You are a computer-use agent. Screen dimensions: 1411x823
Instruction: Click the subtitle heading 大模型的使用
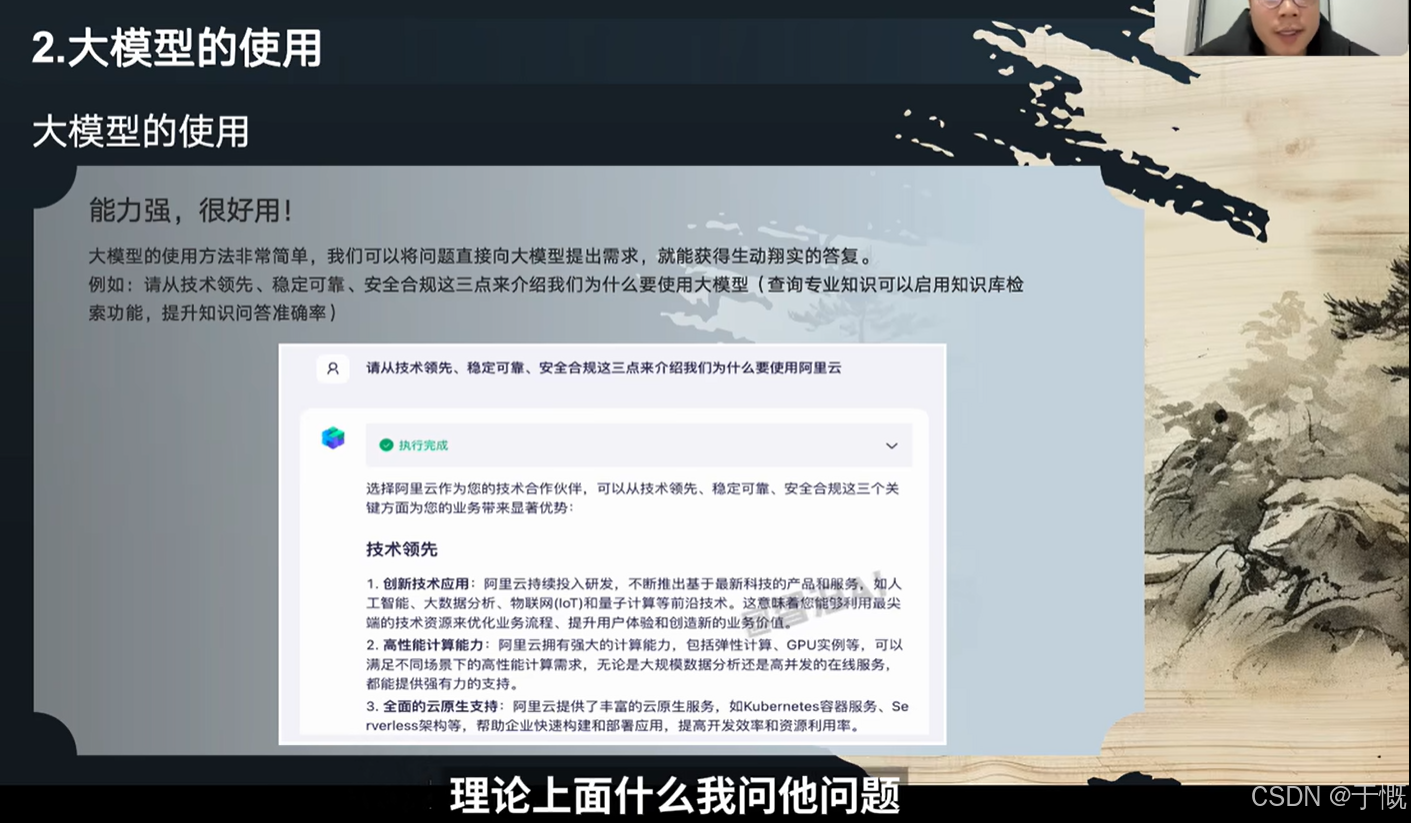[x=141, y=131]
